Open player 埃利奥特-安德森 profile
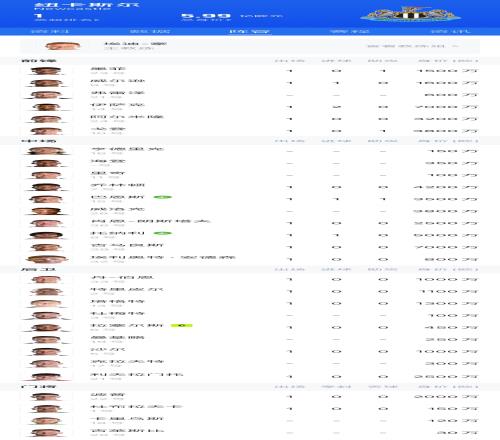 163,257
